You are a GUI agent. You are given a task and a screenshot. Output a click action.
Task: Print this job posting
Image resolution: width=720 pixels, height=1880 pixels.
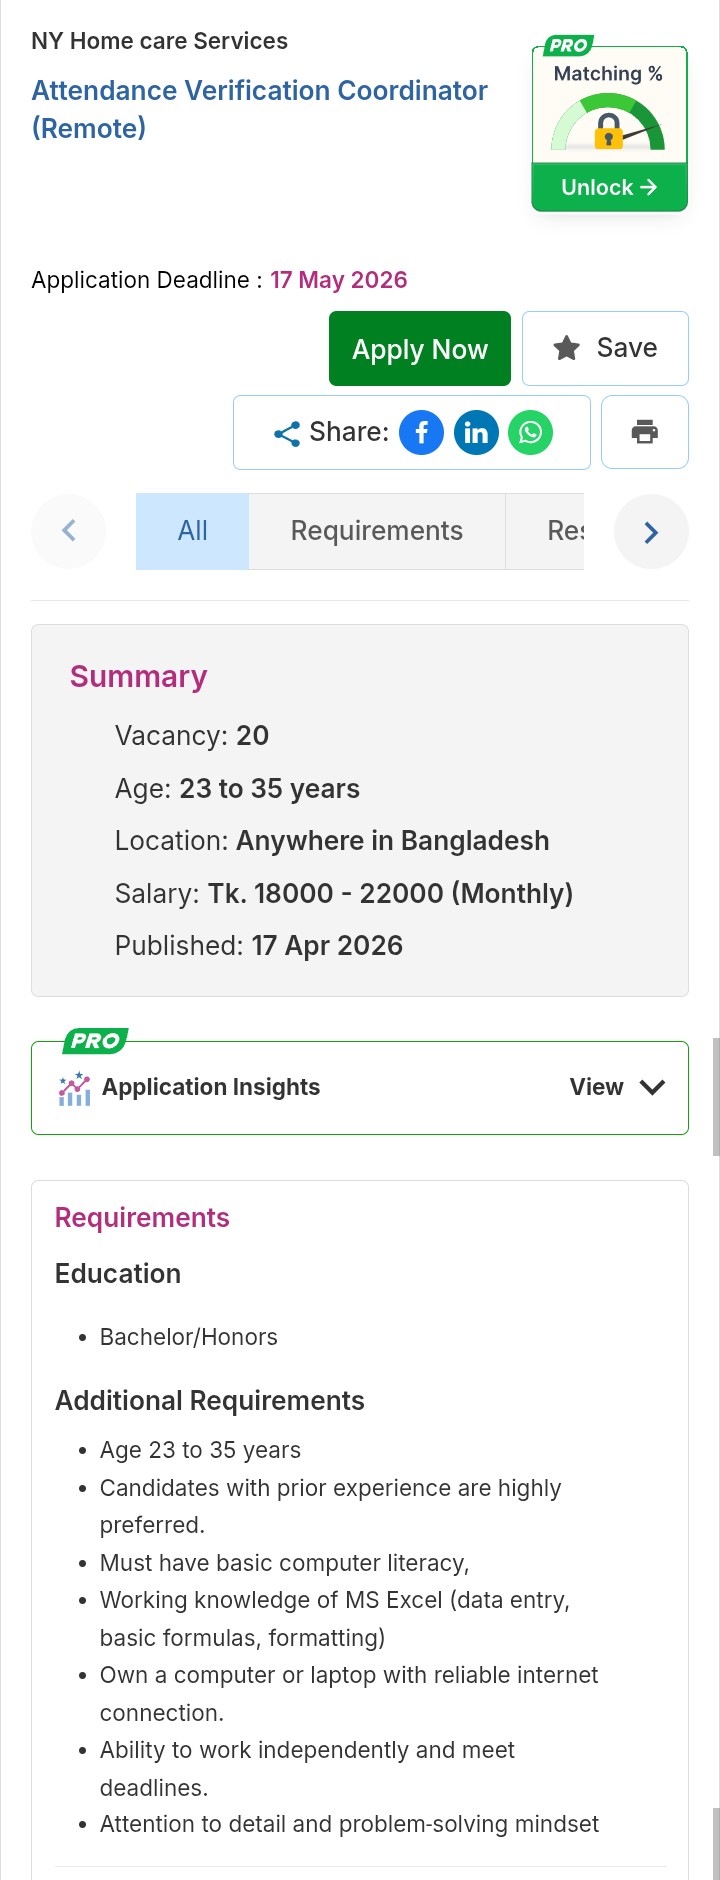[x=644, y=431]
